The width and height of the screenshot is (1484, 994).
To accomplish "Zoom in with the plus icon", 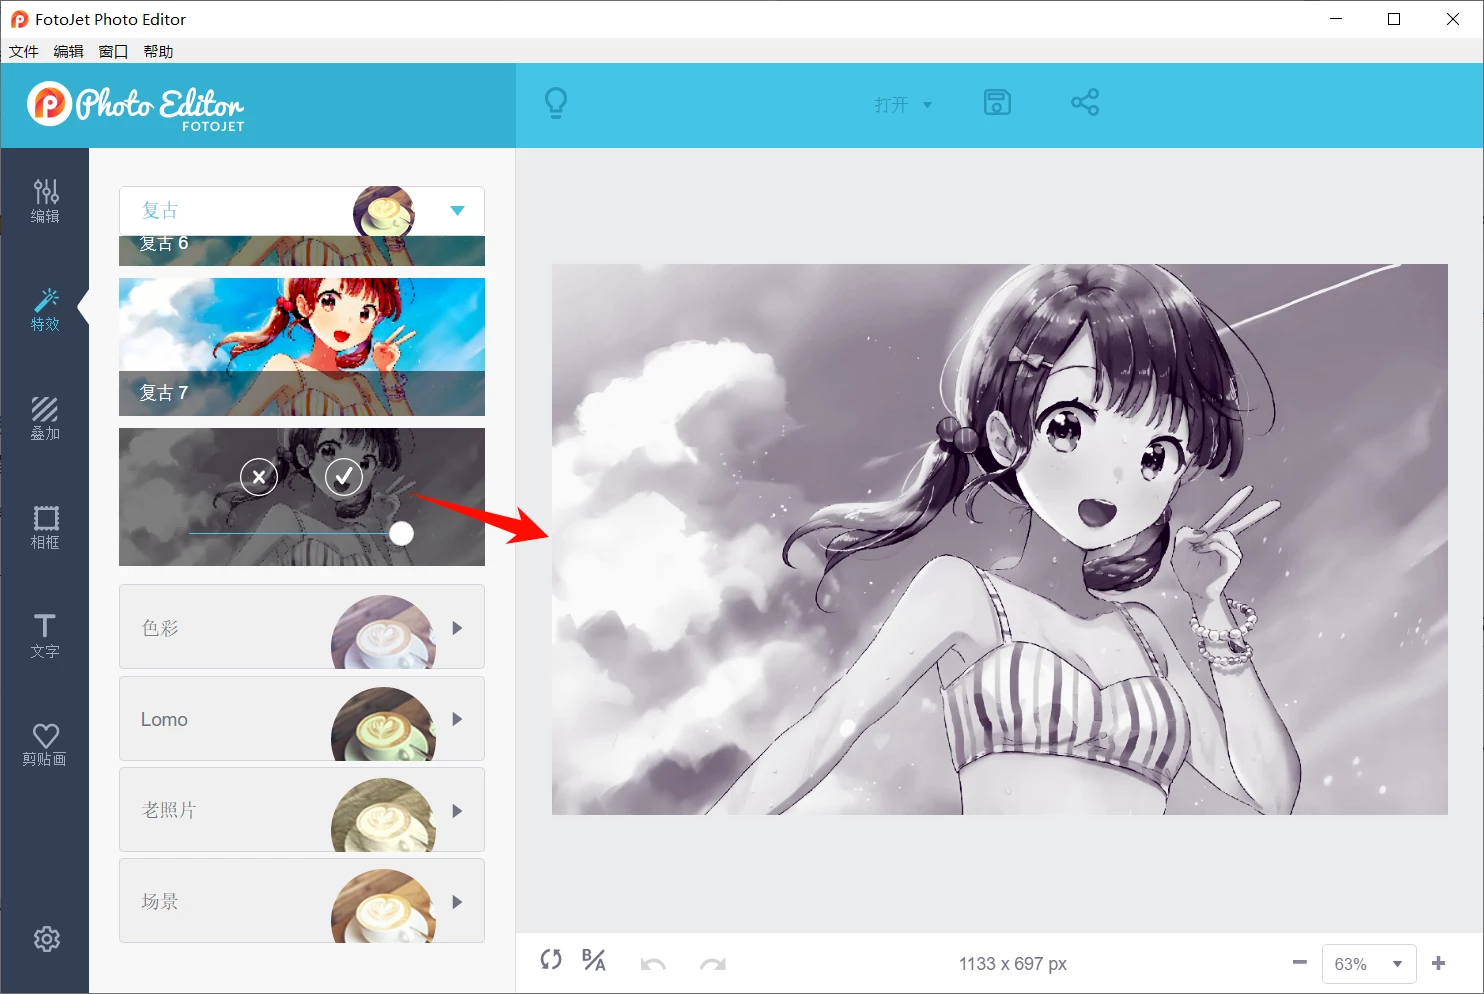I will click(1438, 963).
